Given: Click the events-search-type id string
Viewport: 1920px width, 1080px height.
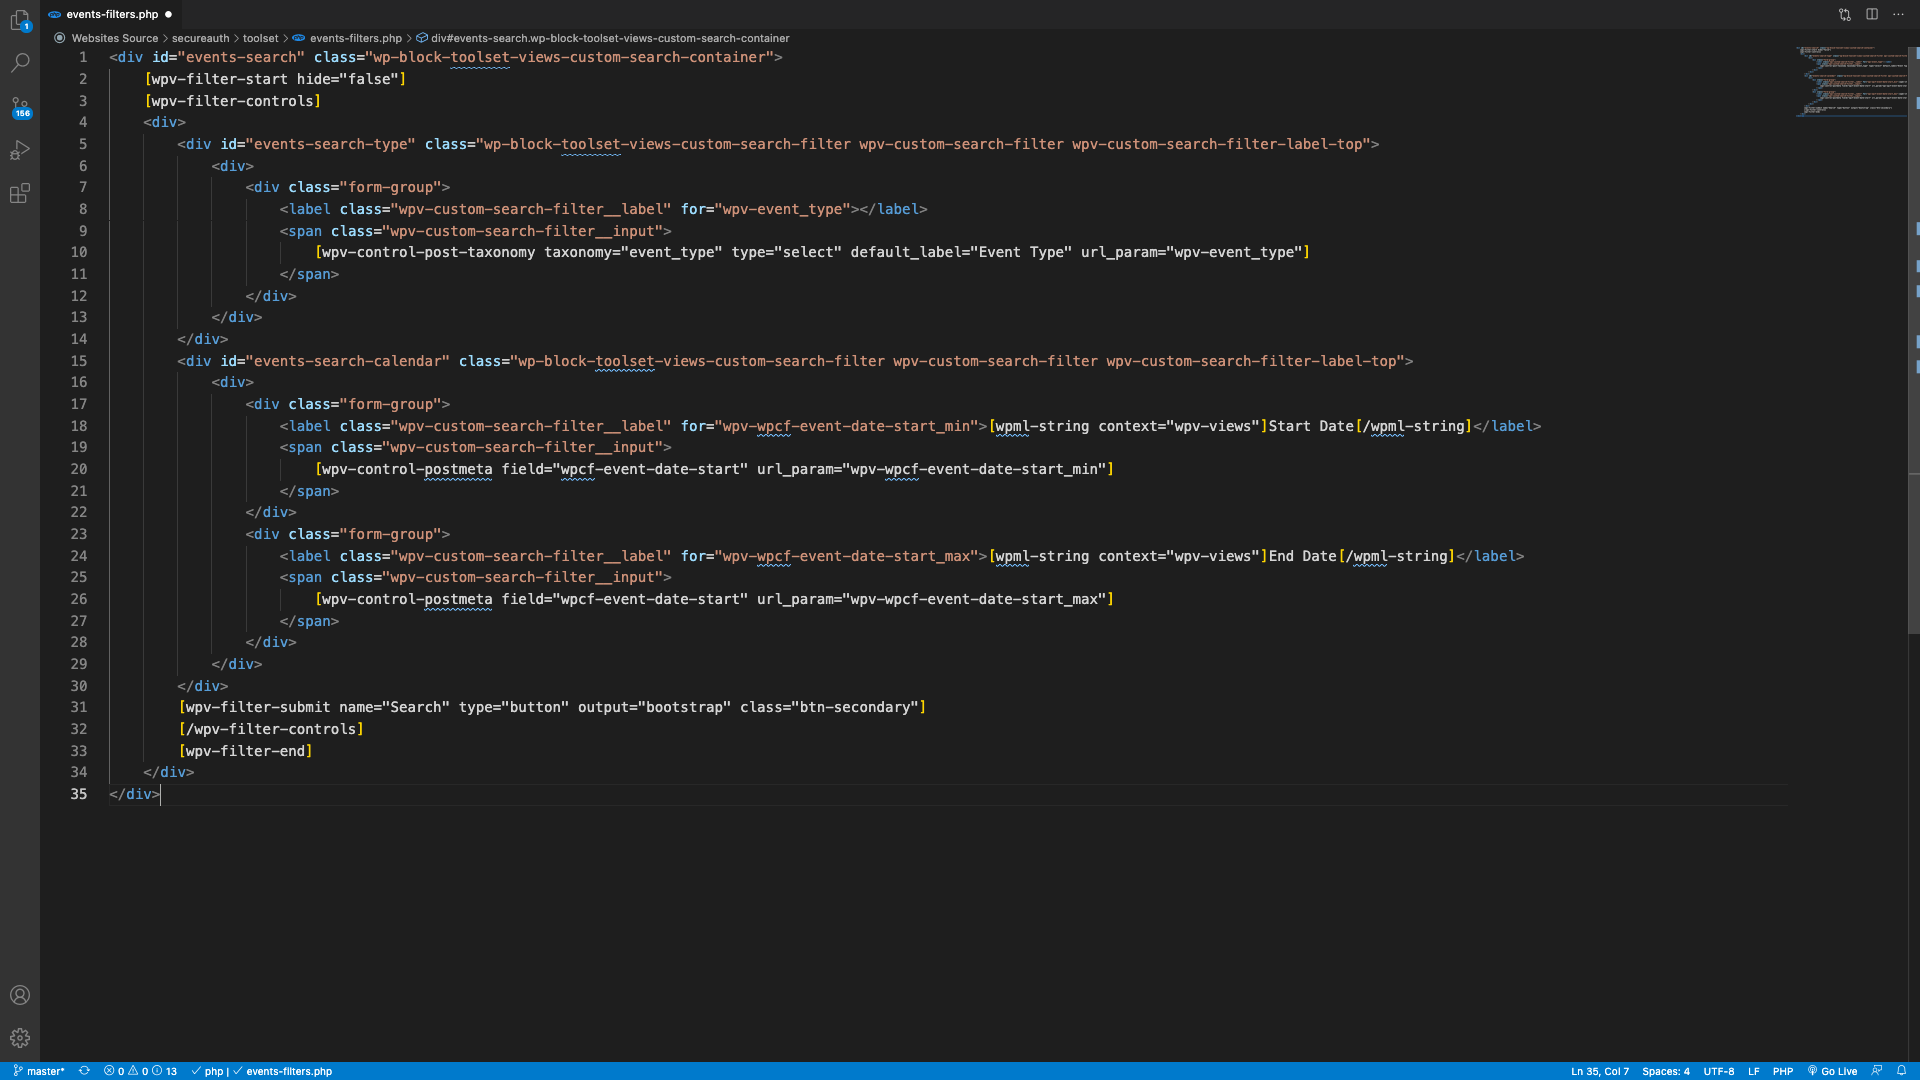Looking at the screenshot, I should pyautogui.click(x=330, y=144).
